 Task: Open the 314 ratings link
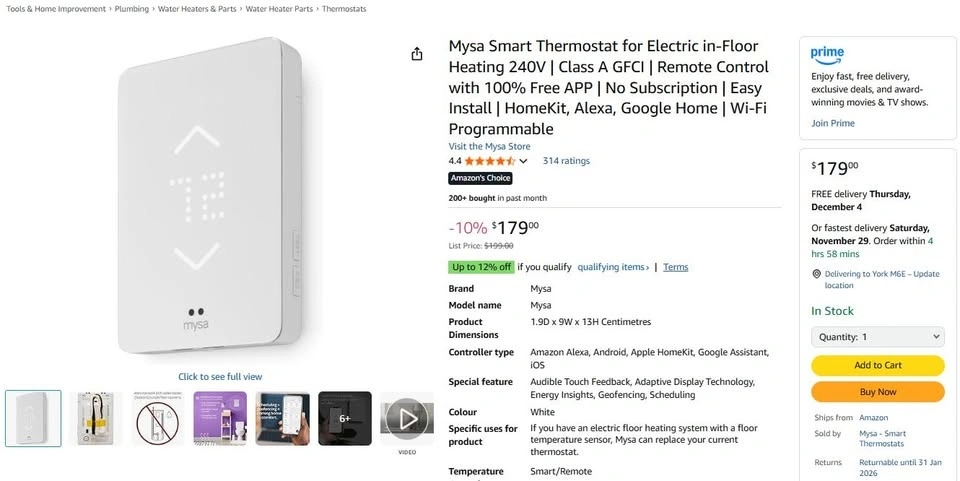tap(566, 161)
